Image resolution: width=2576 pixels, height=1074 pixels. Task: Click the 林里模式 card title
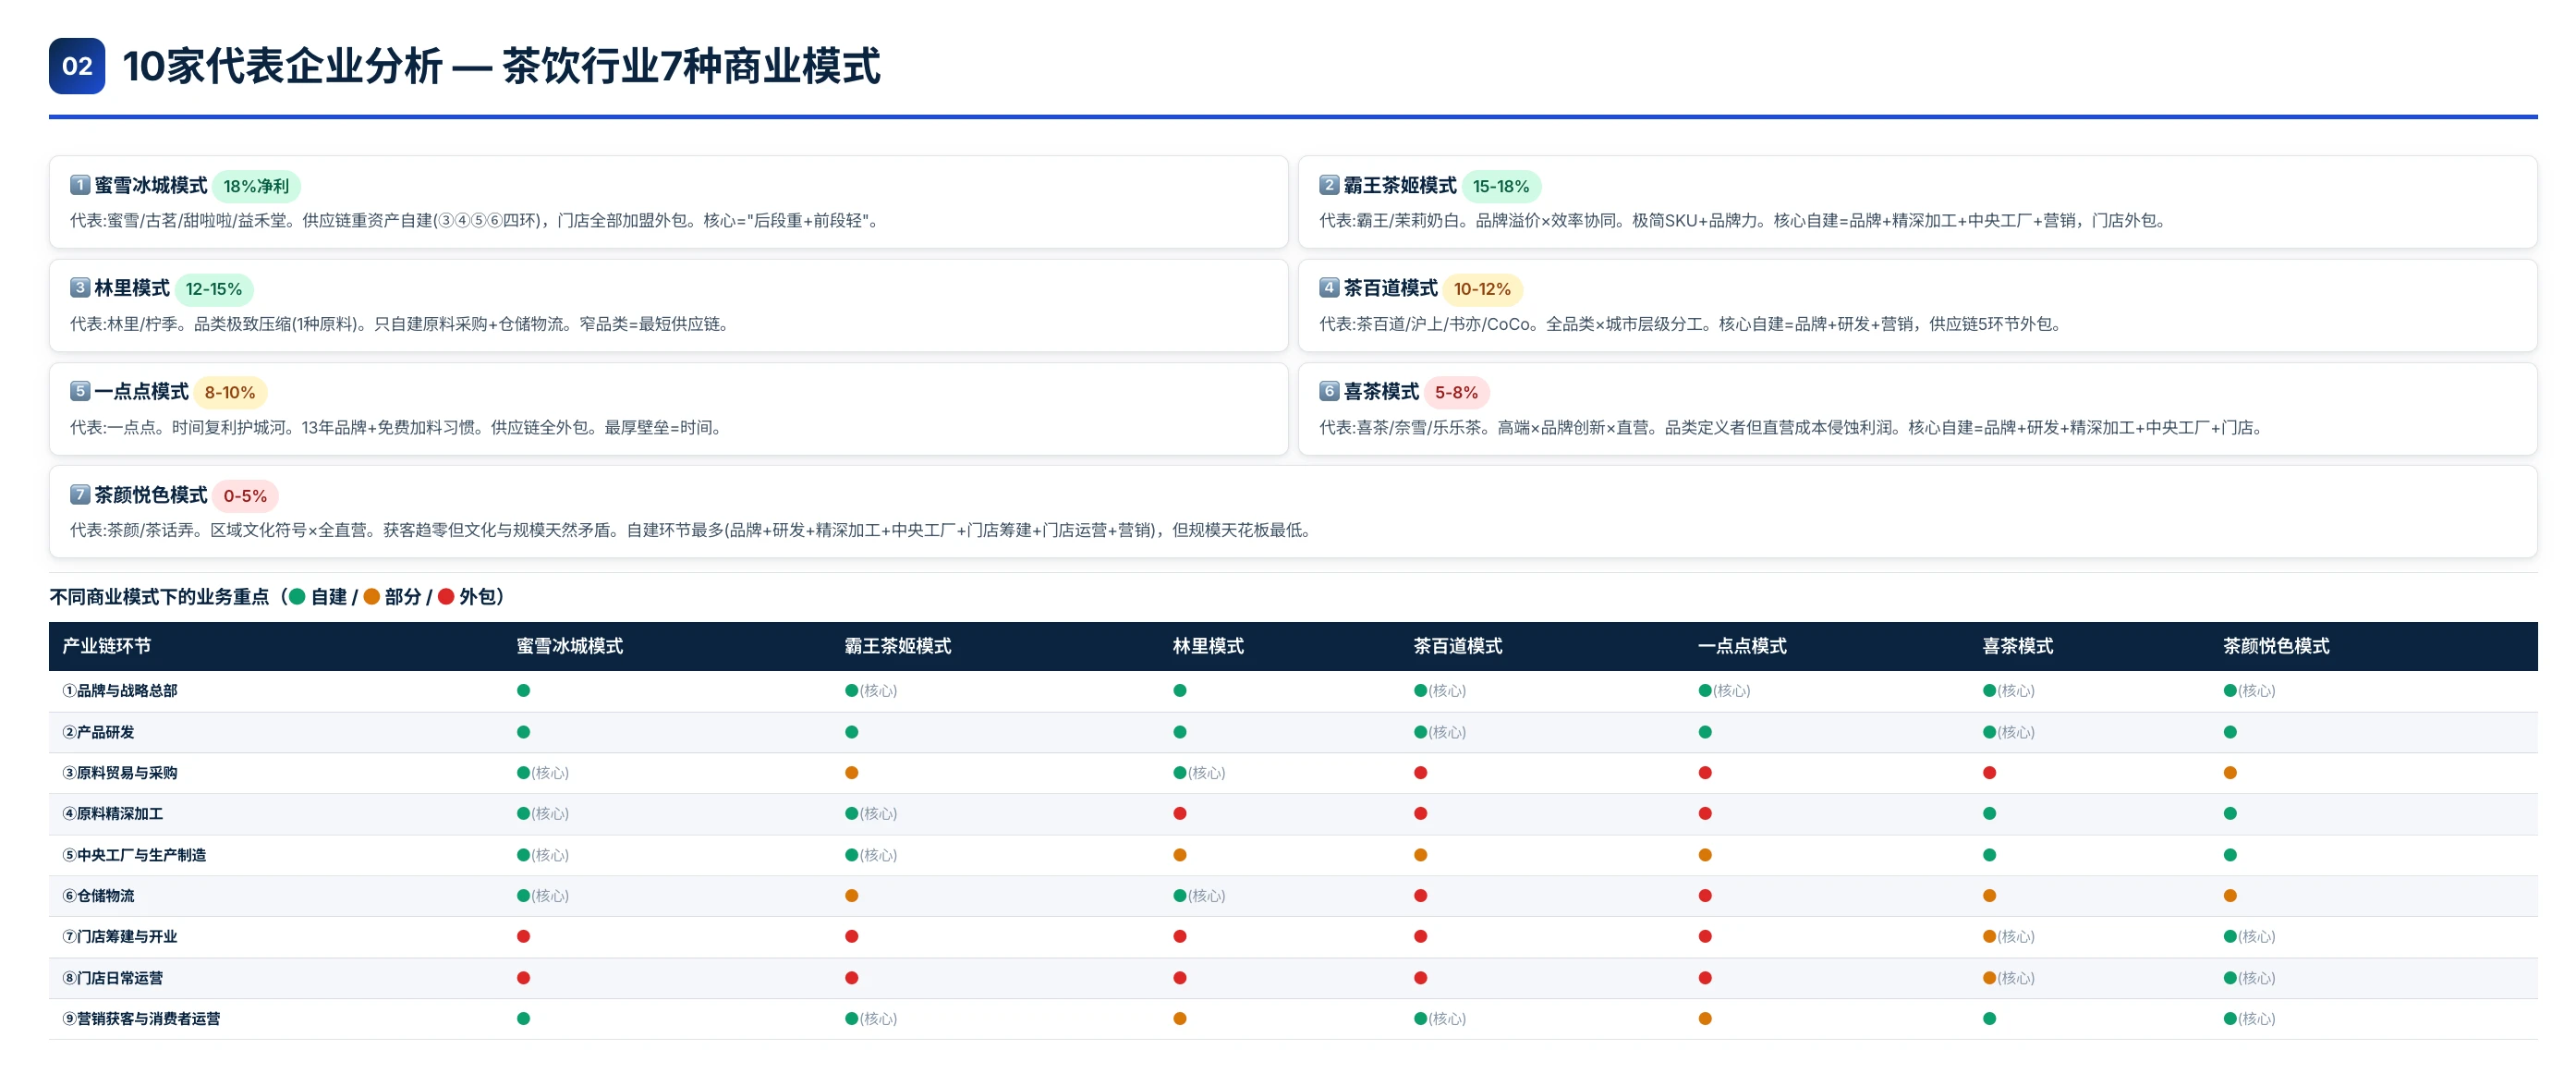(132, 288)
